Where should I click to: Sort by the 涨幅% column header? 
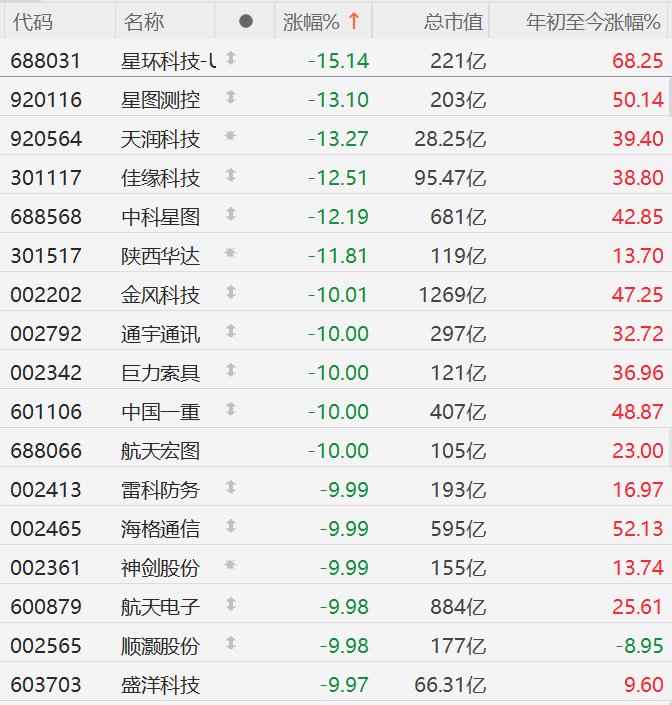click(x=311, y=22)
